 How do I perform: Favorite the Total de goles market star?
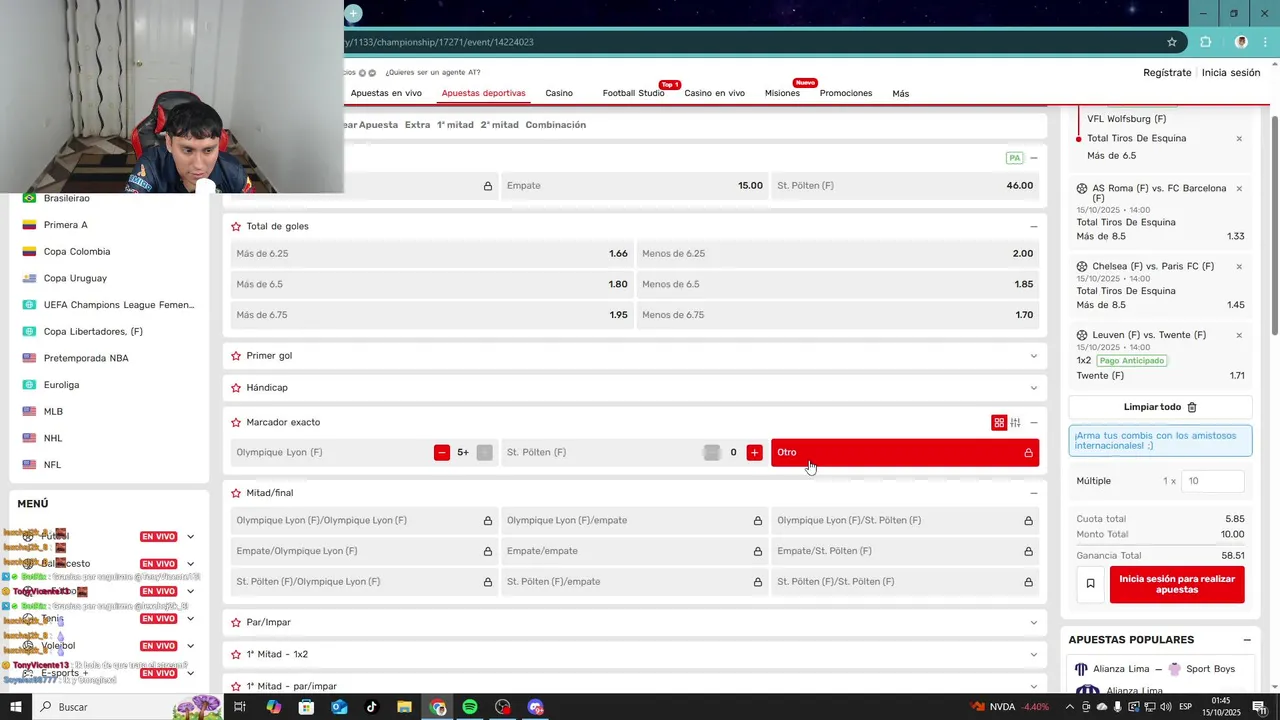[236, 226]
